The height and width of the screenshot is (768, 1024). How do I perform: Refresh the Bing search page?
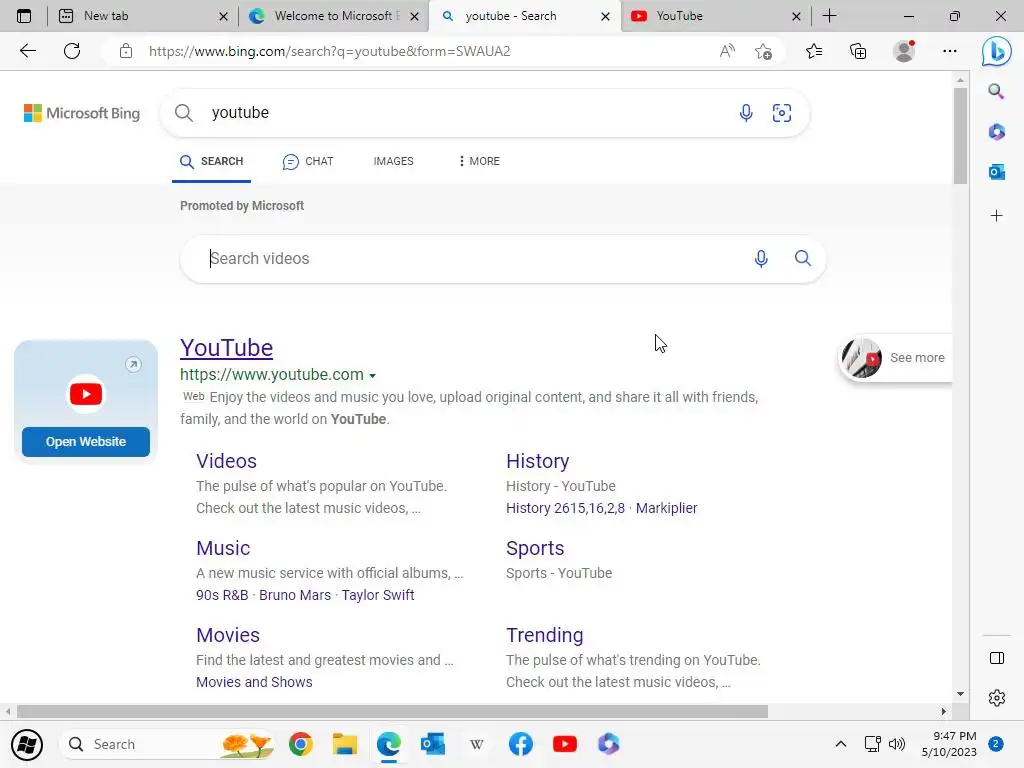point(72,51)
